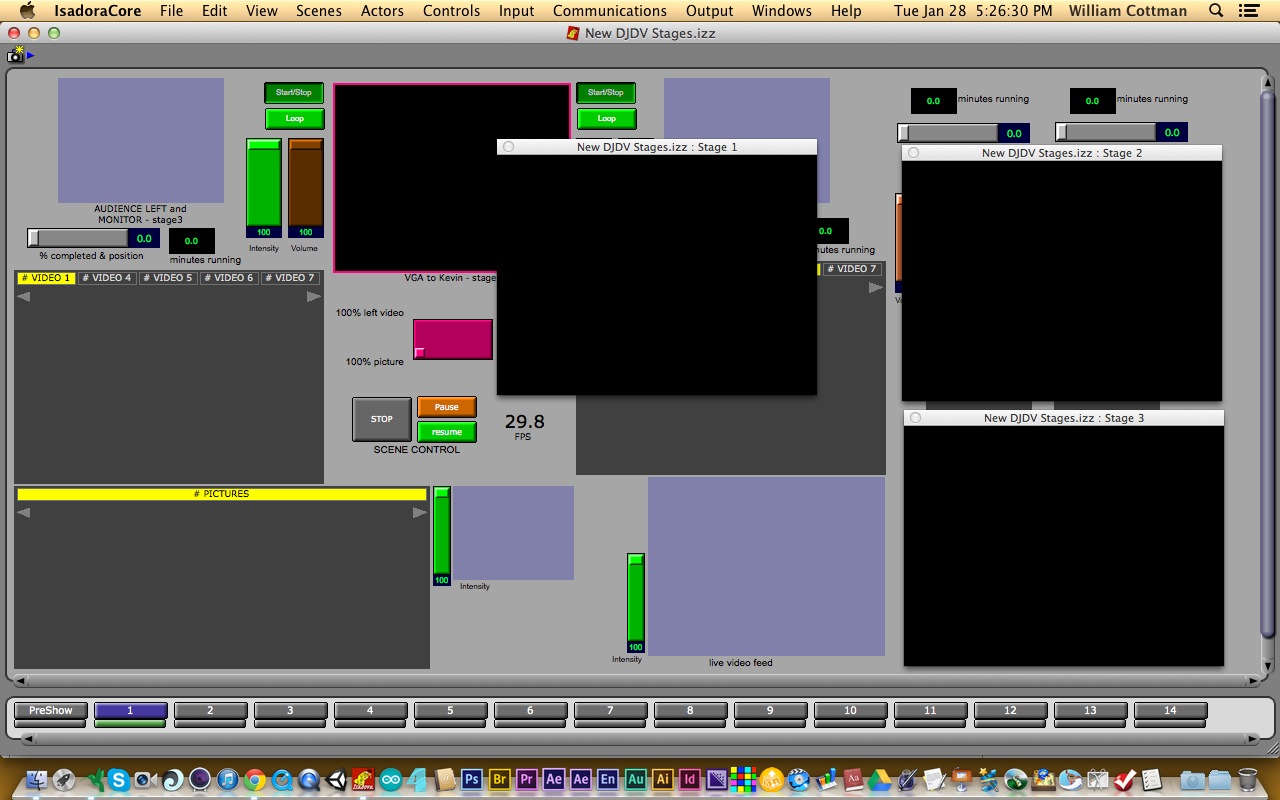Toggle Start/Stop beside AUDIENCE LEFT monitor
This screenshot has width=1280, height=800.
[294, 93]
